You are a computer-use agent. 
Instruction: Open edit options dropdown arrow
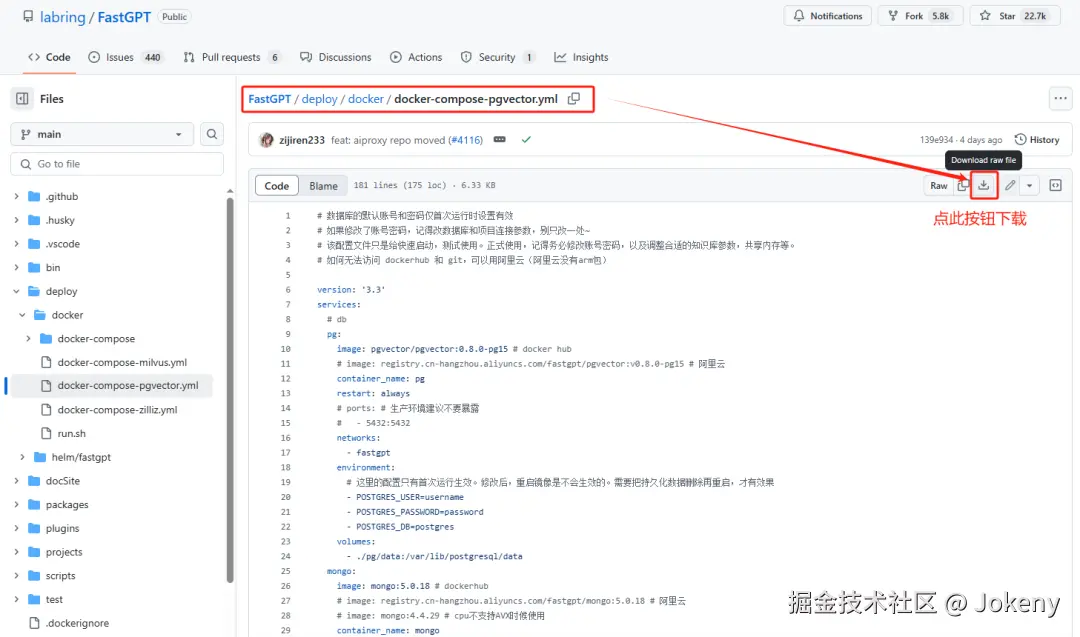tap(1029, 185)
